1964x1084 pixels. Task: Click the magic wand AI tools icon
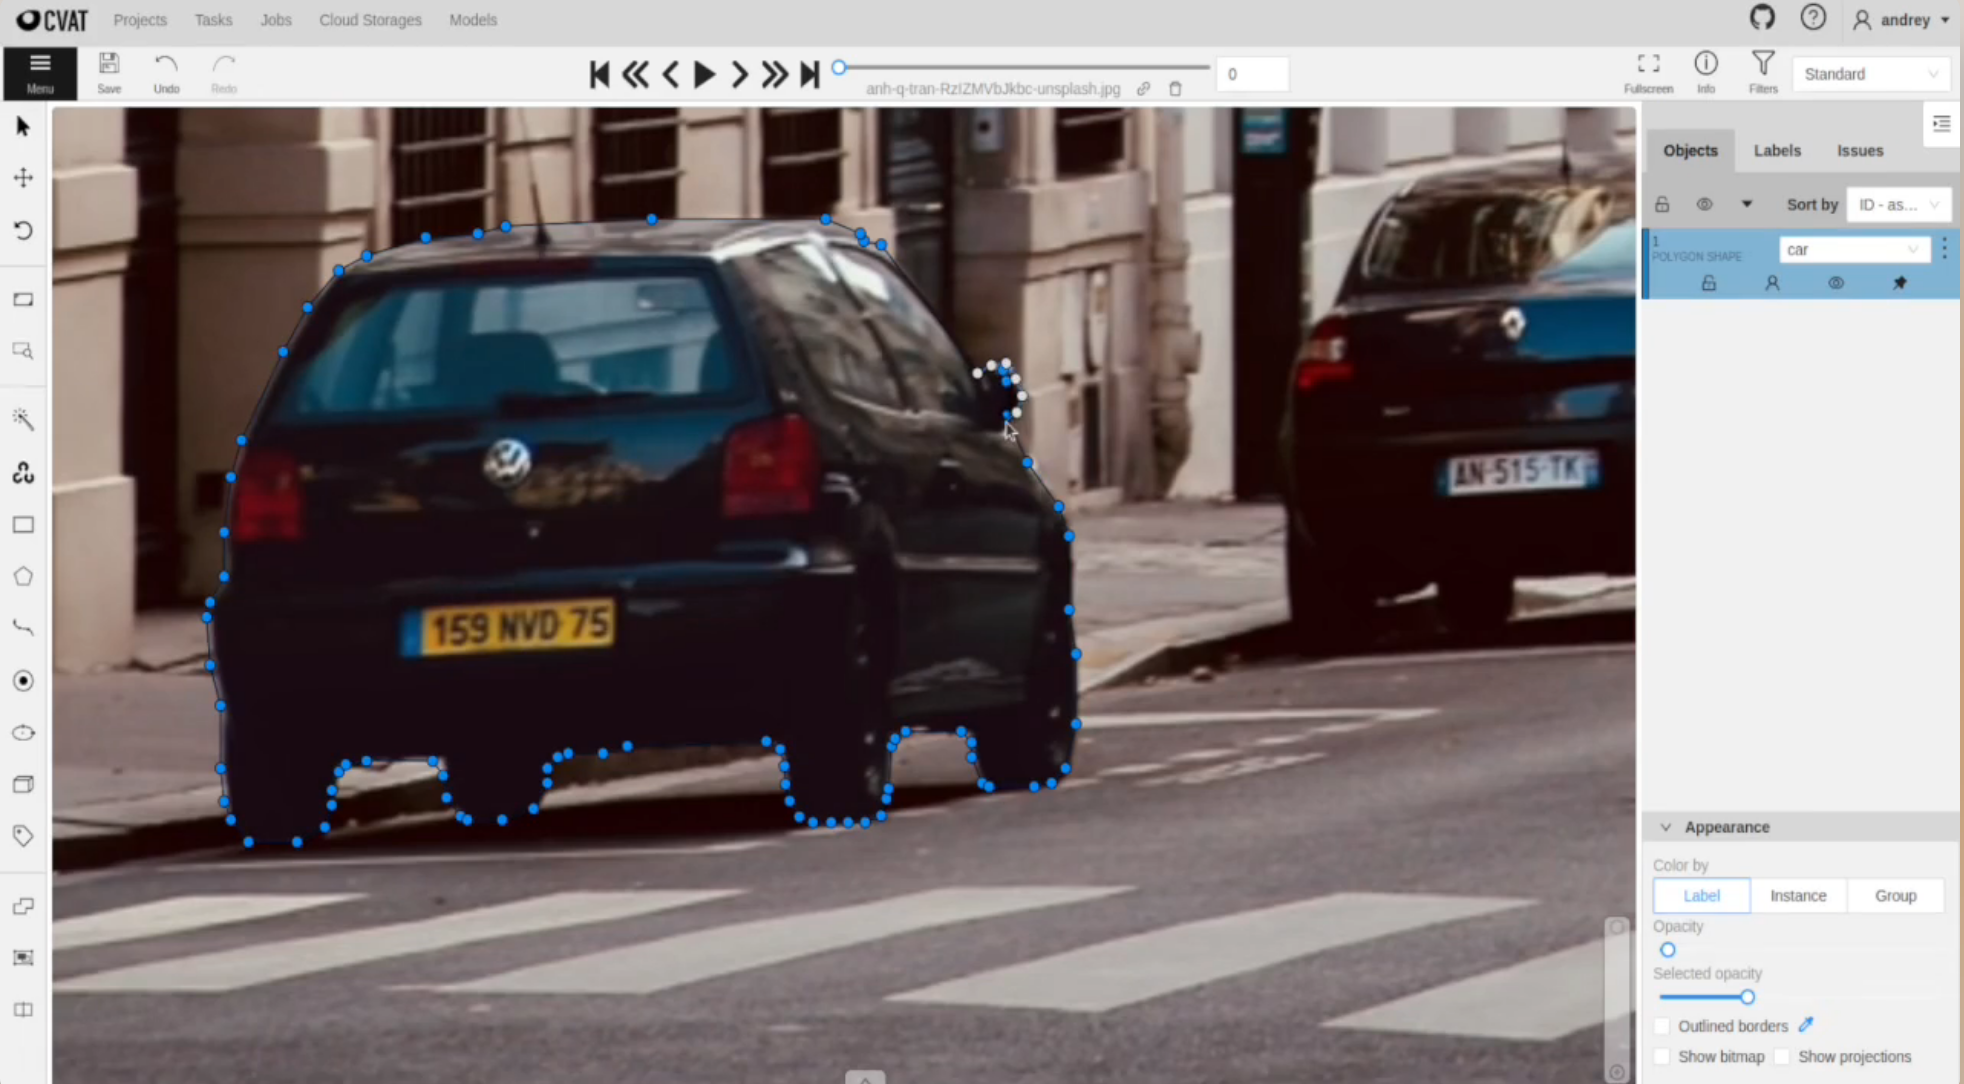pos(23,419)
